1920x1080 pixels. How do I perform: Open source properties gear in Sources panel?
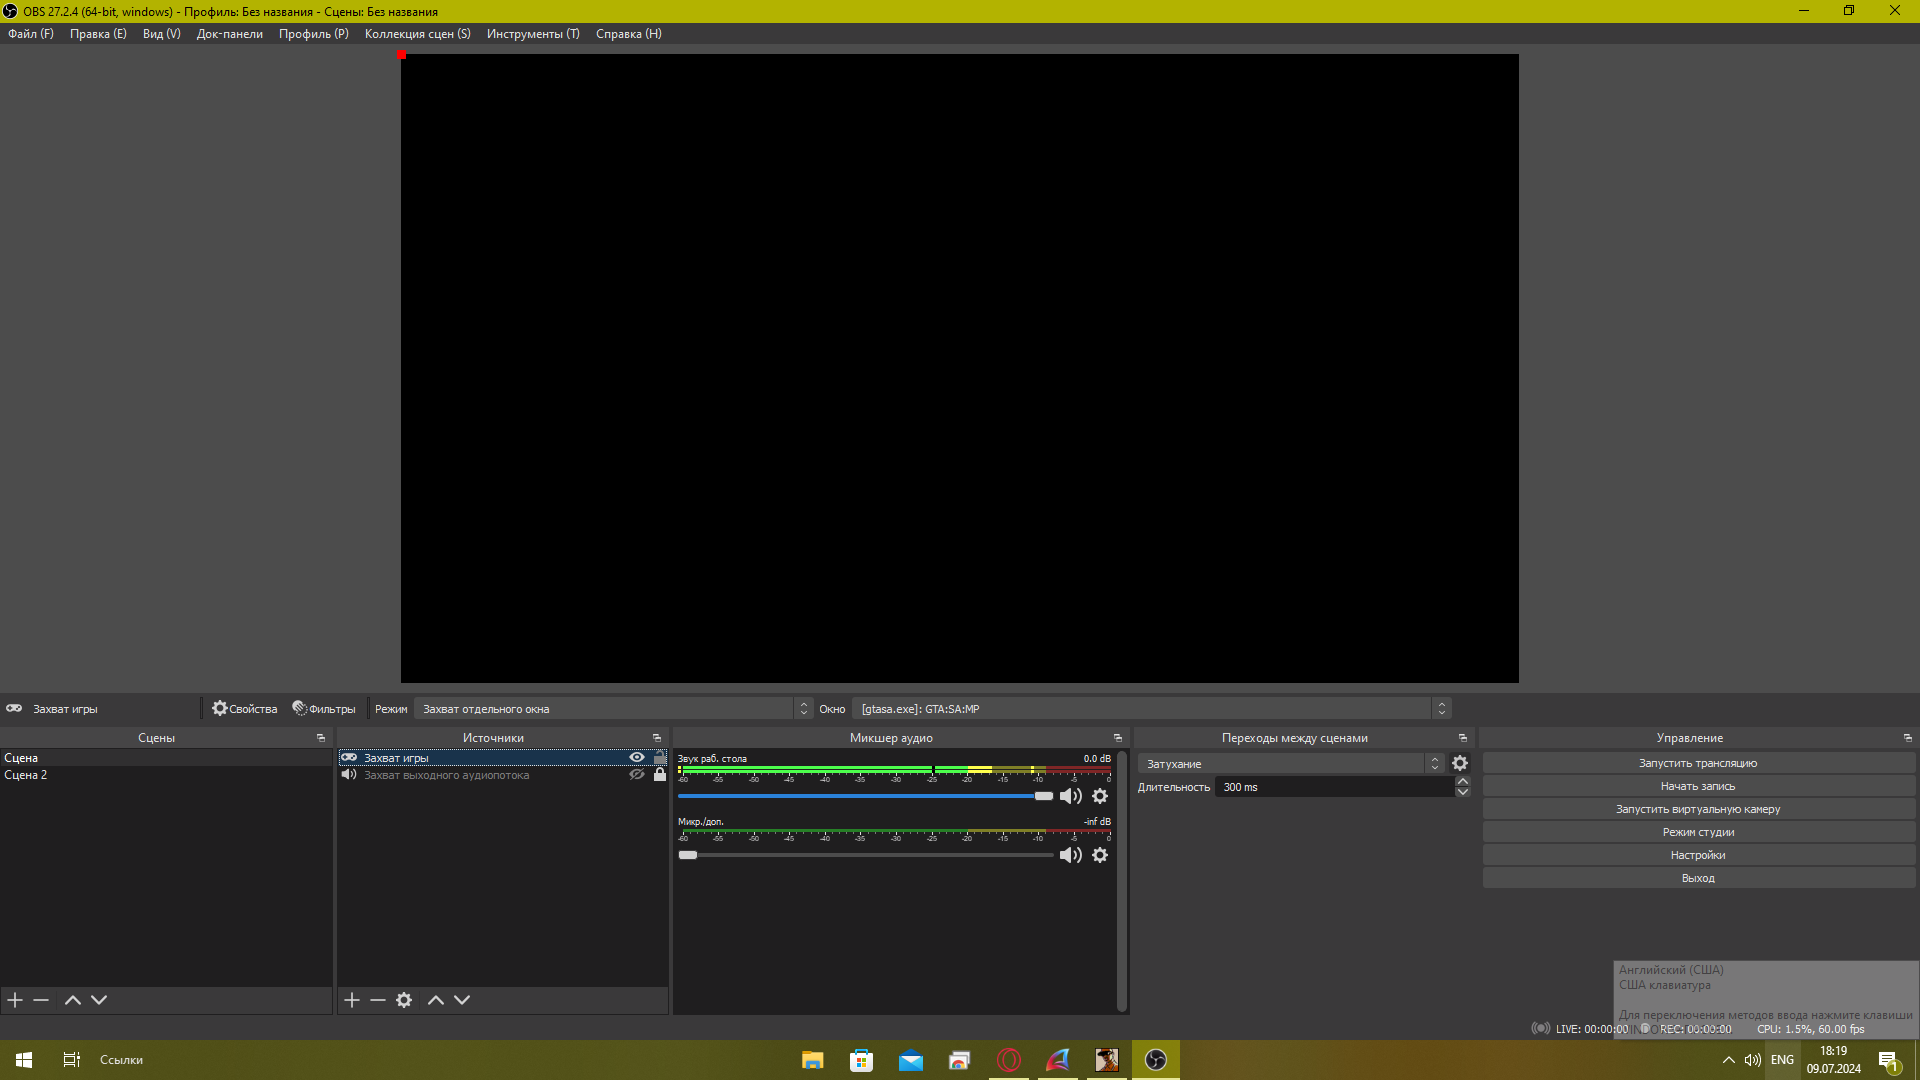[404, 1000]
